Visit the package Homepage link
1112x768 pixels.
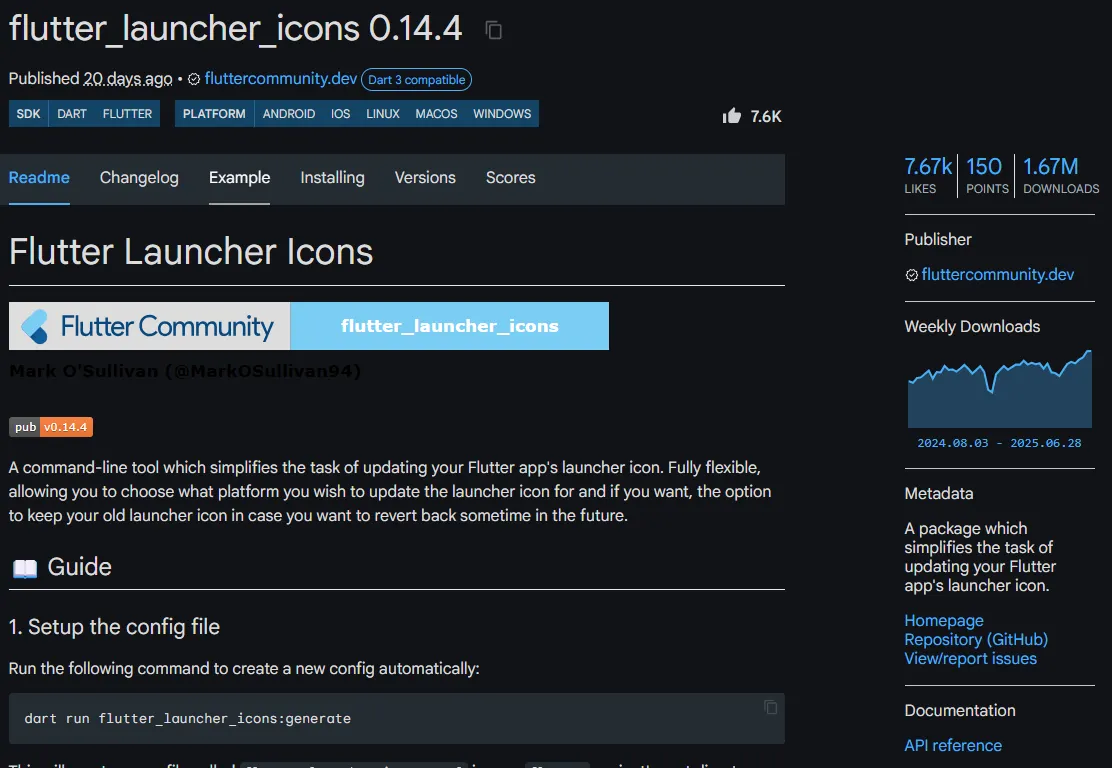pyautogui.click(x=944, y=620)
